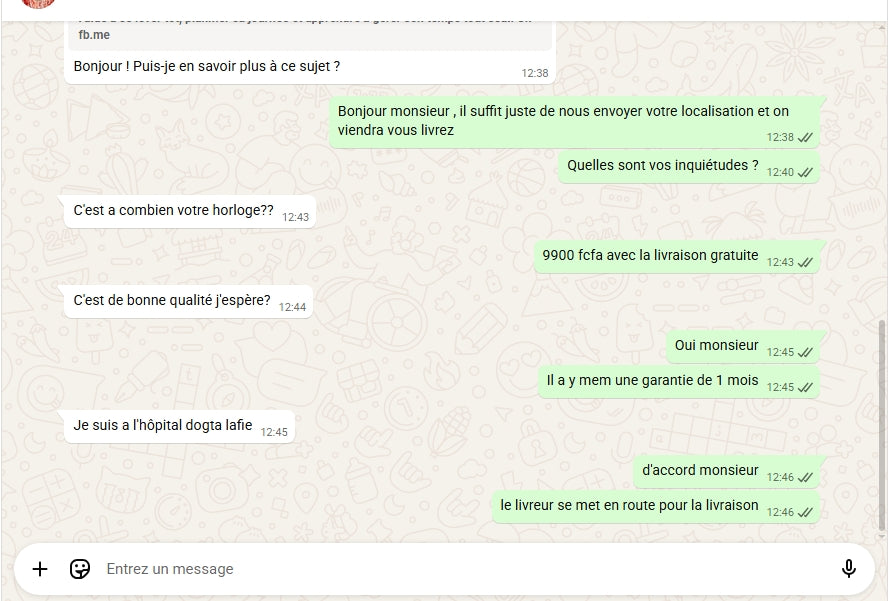Viewport: 888px width, 601px height.
Task: Select message 'Je suis a l'hôpital dogta lafie'
Action: pos(163,425)
